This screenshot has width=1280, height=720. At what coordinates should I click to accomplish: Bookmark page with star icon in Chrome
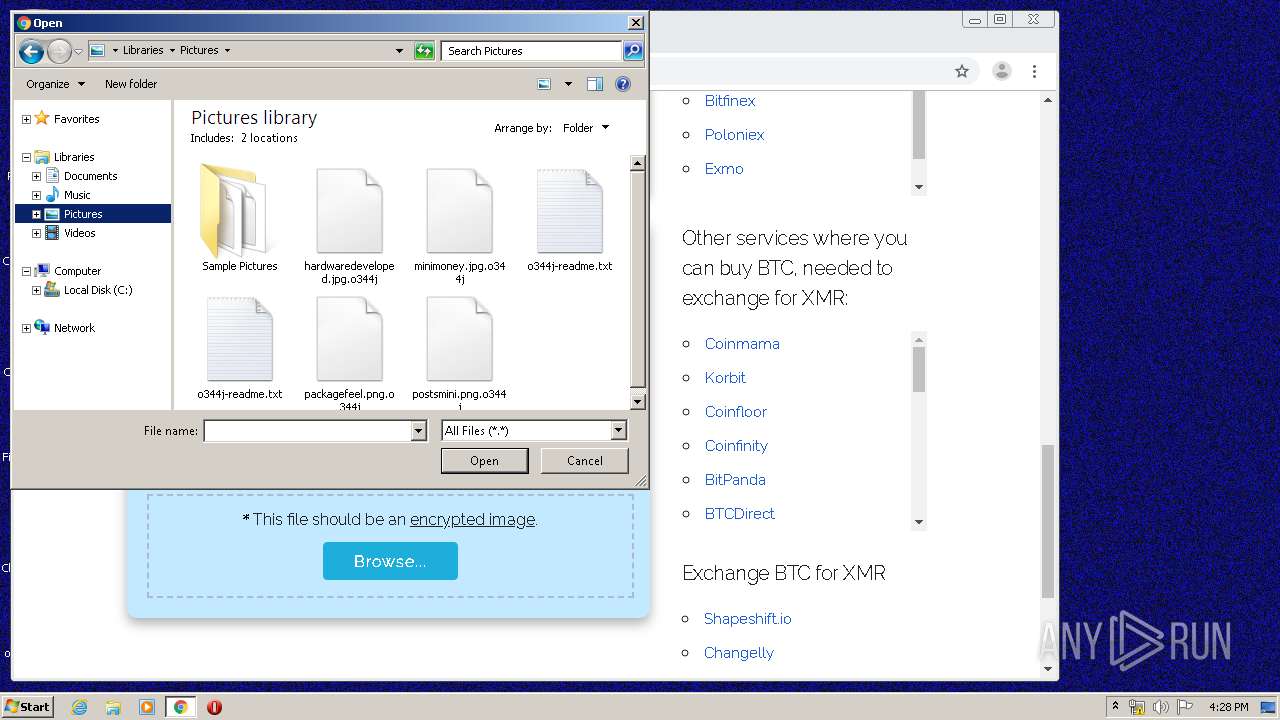pyautogui.click(x=962, y=71)
